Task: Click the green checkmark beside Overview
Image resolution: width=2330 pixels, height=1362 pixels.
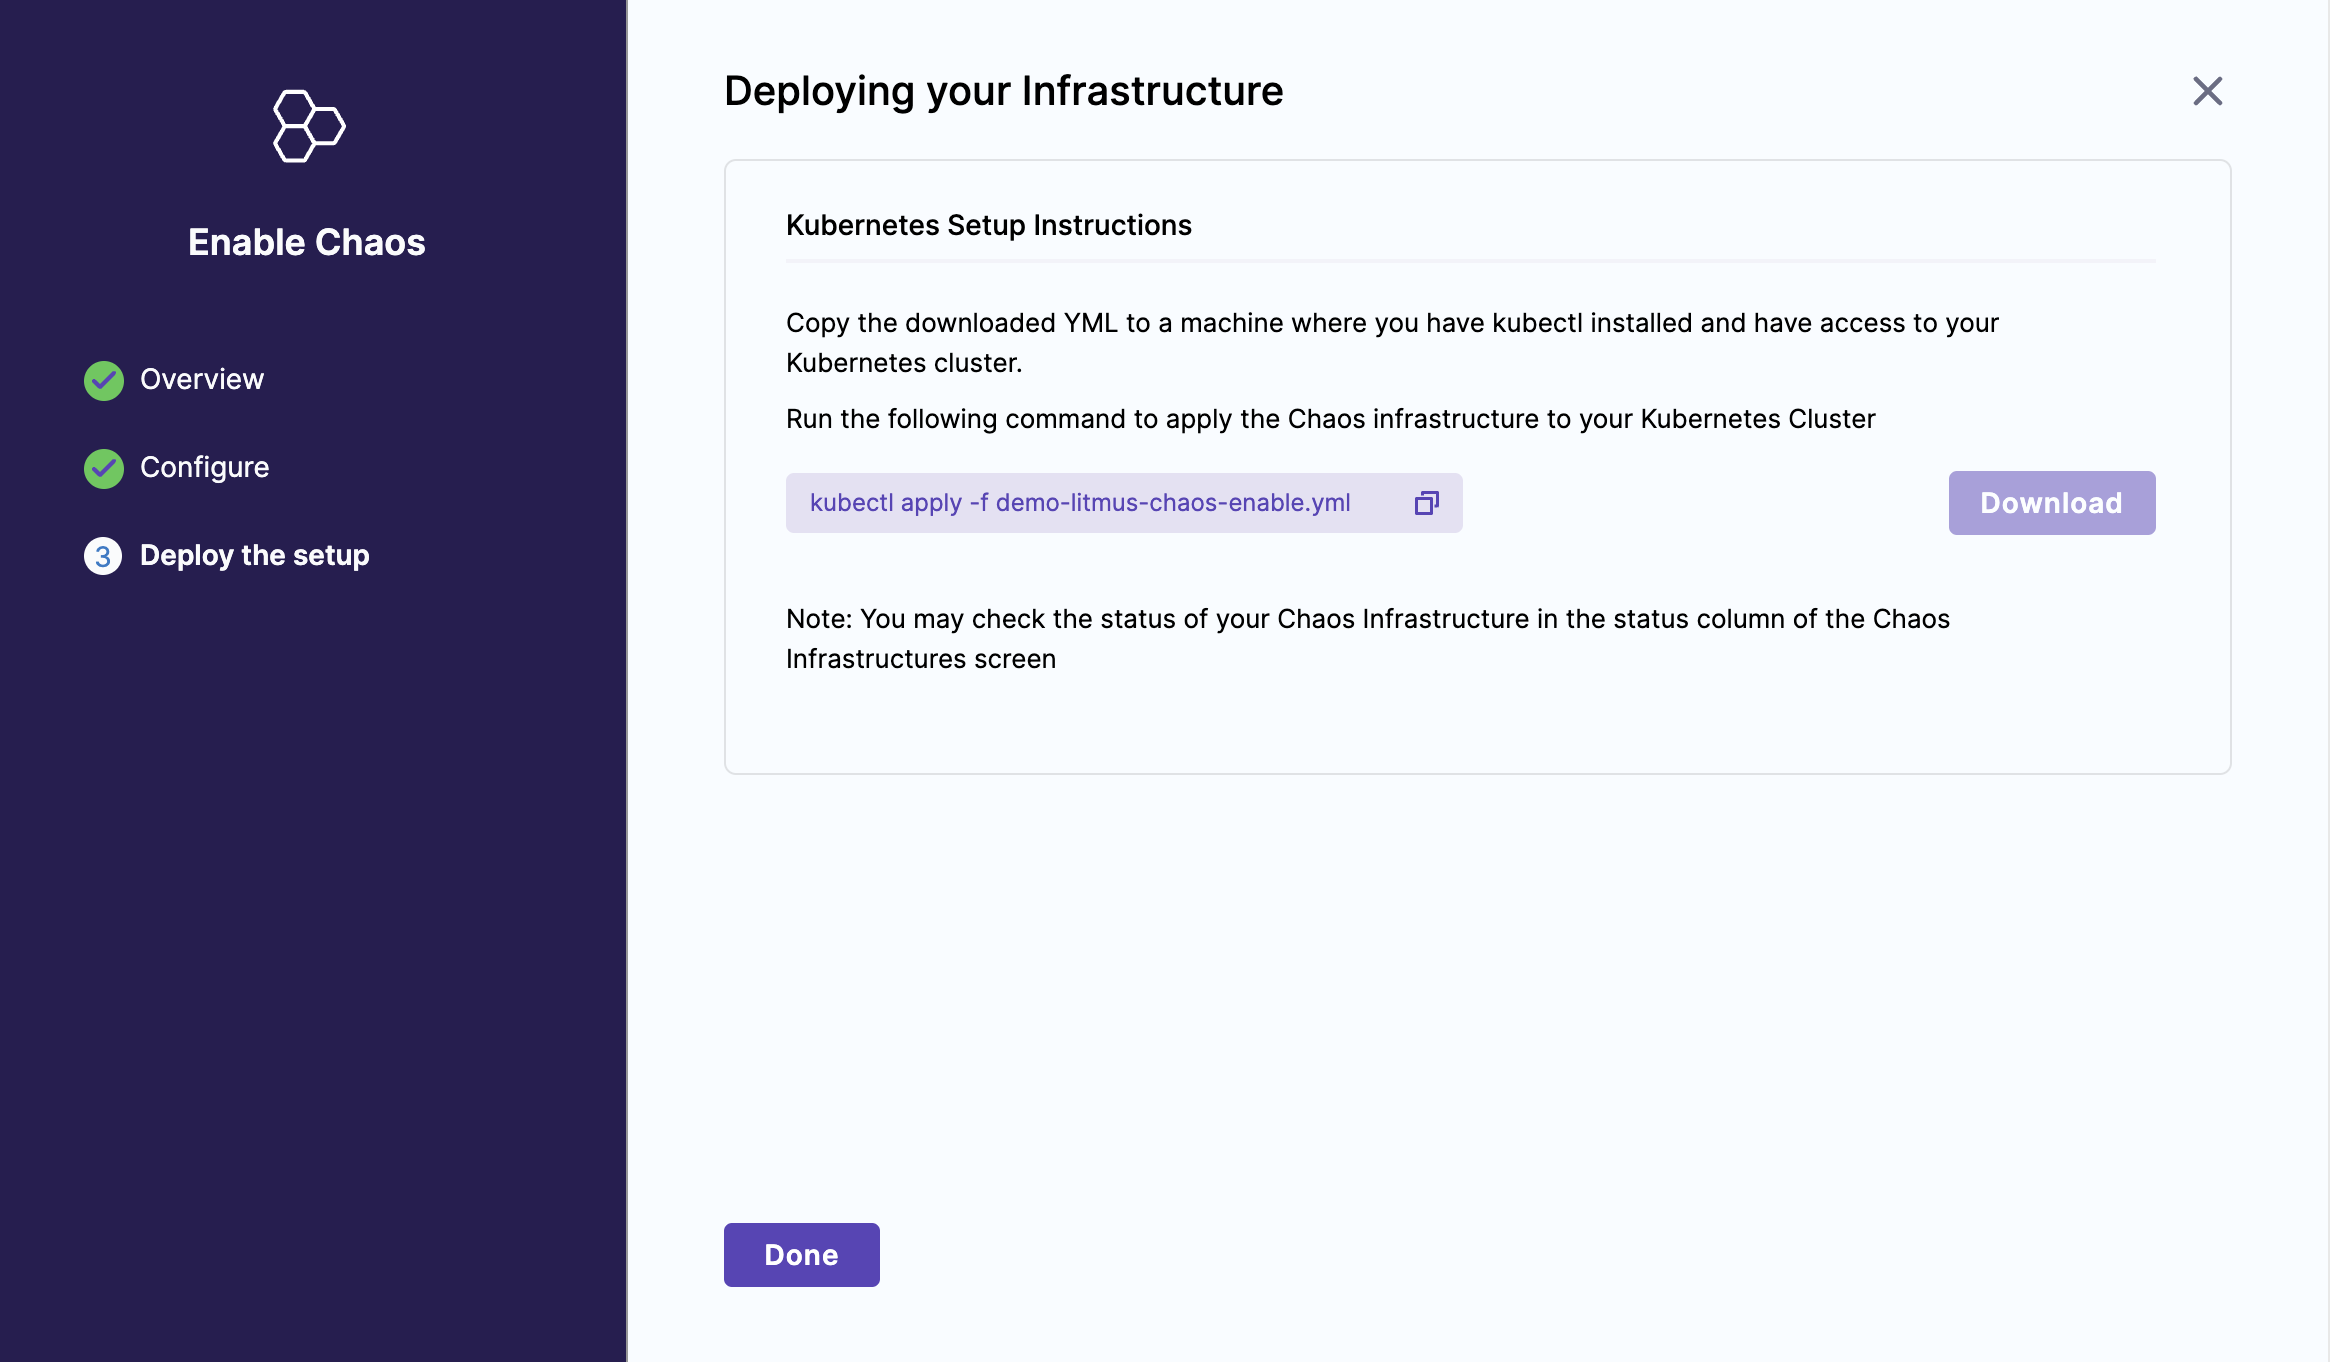Action: tap(104, 380)
